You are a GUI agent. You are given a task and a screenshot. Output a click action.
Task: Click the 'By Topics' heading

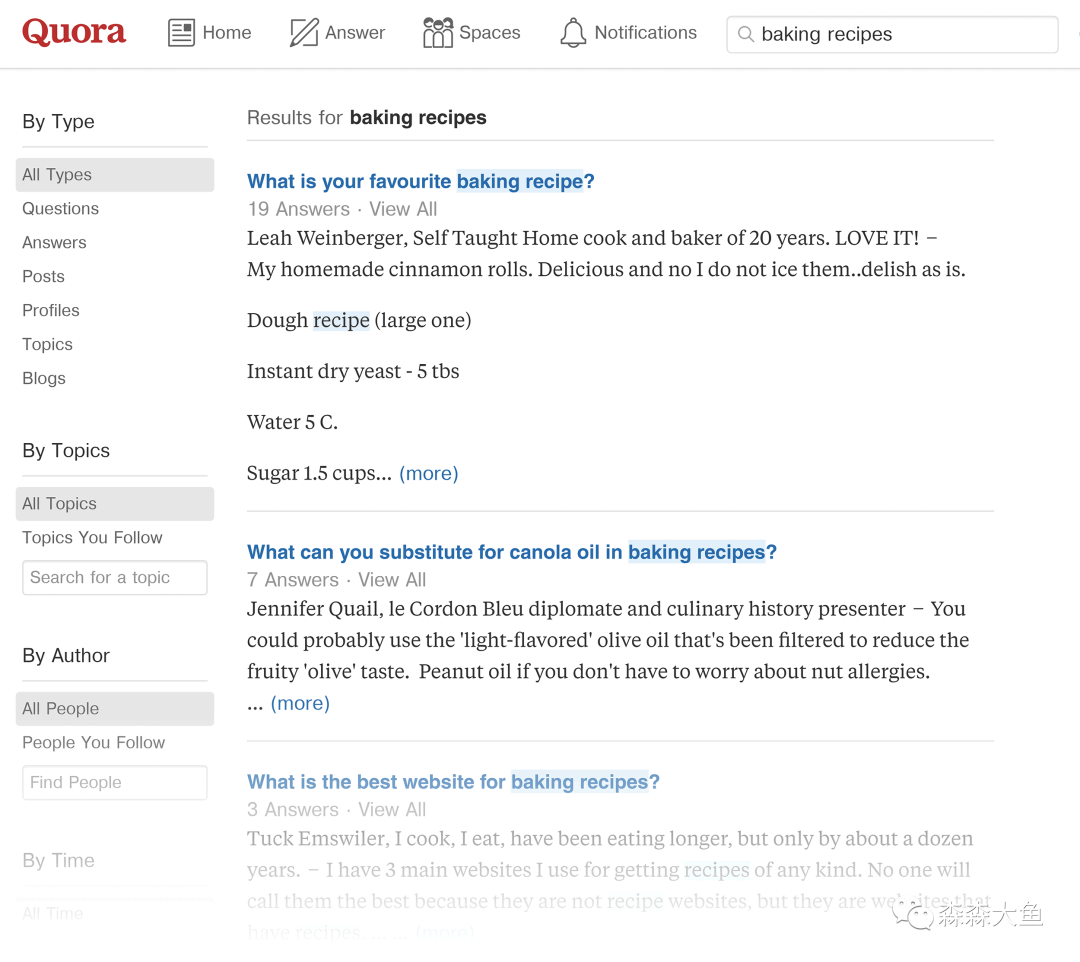click(66, 450)
